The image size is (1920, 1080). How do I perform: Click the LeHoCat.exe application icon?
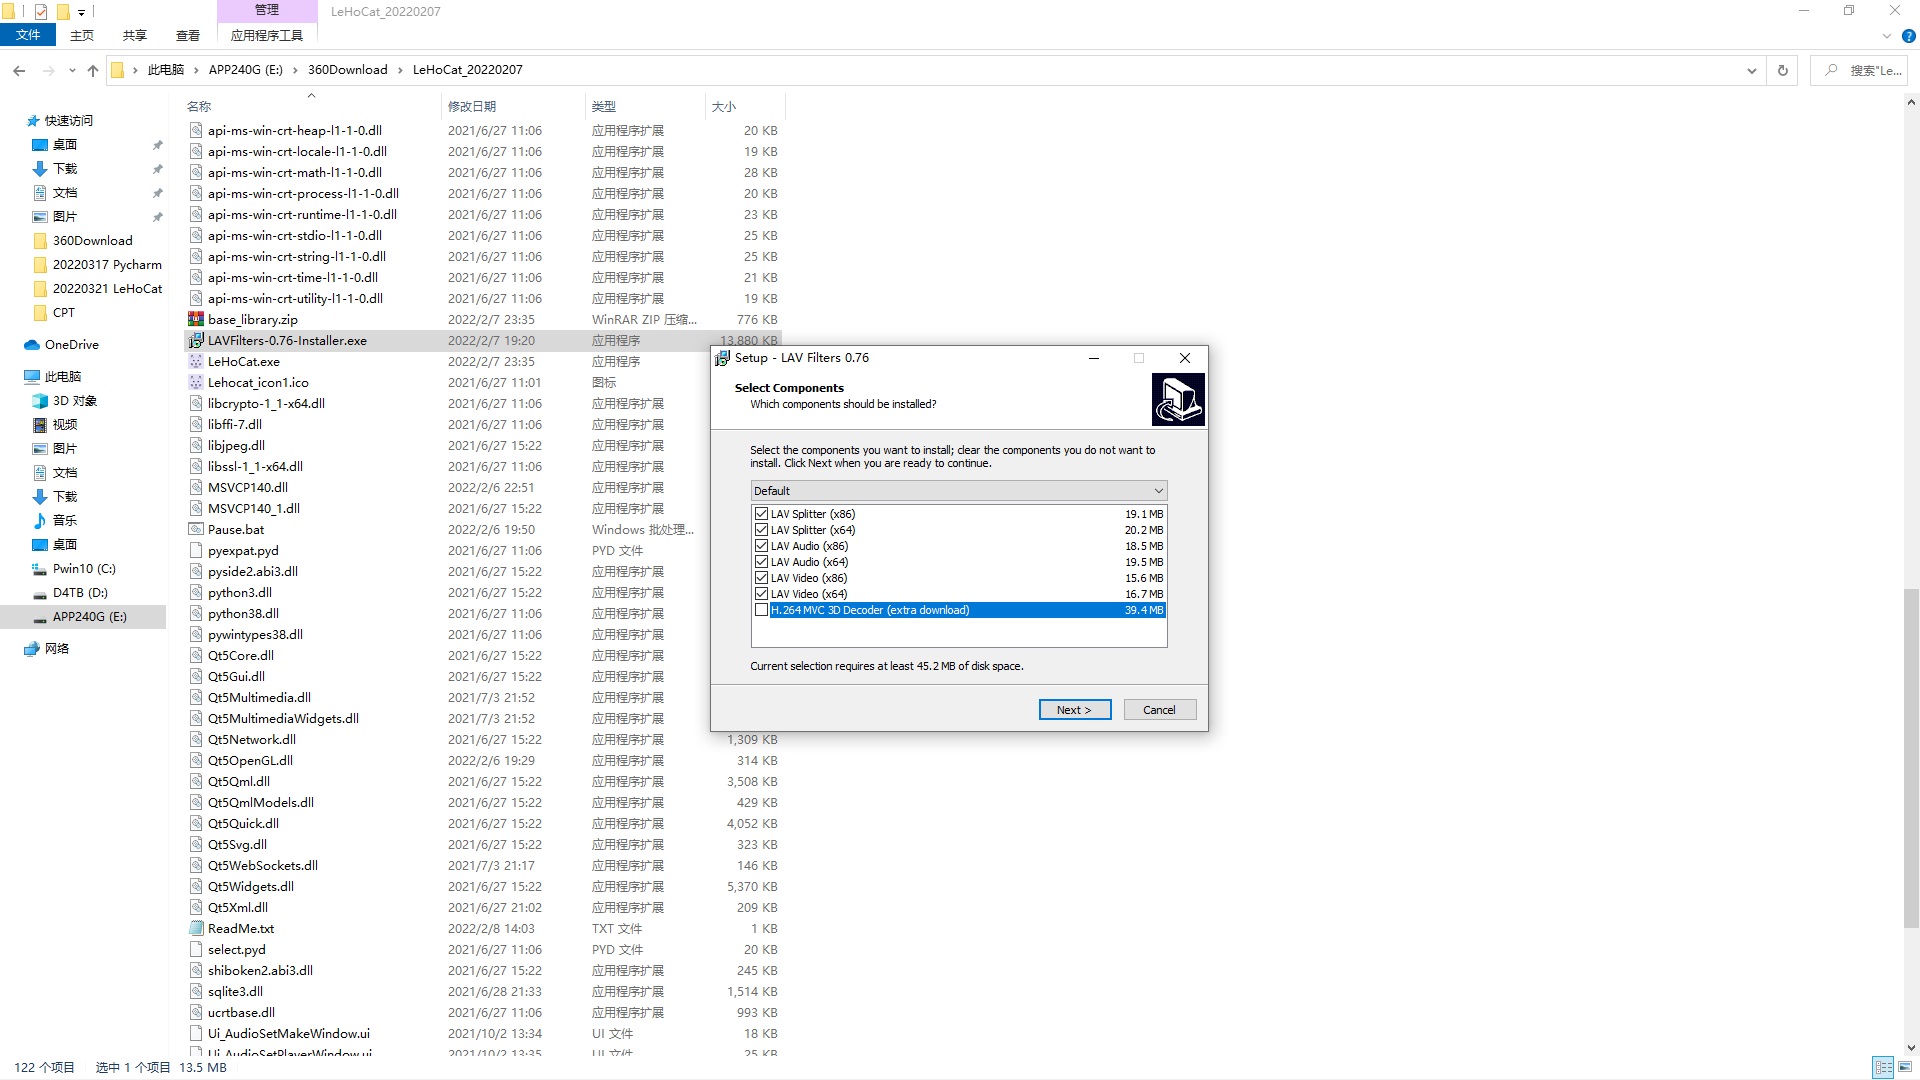(196, 362)
